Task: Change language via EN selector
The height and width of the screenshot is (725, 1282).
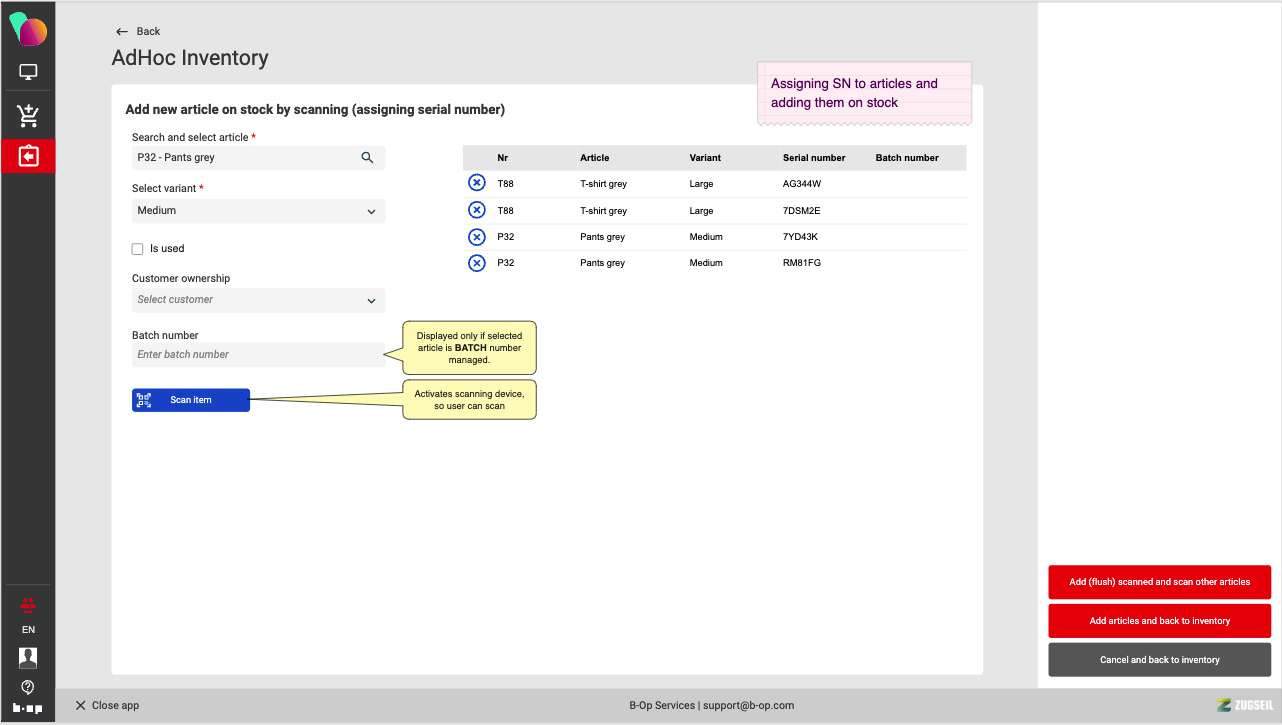Action: [28, 630]
